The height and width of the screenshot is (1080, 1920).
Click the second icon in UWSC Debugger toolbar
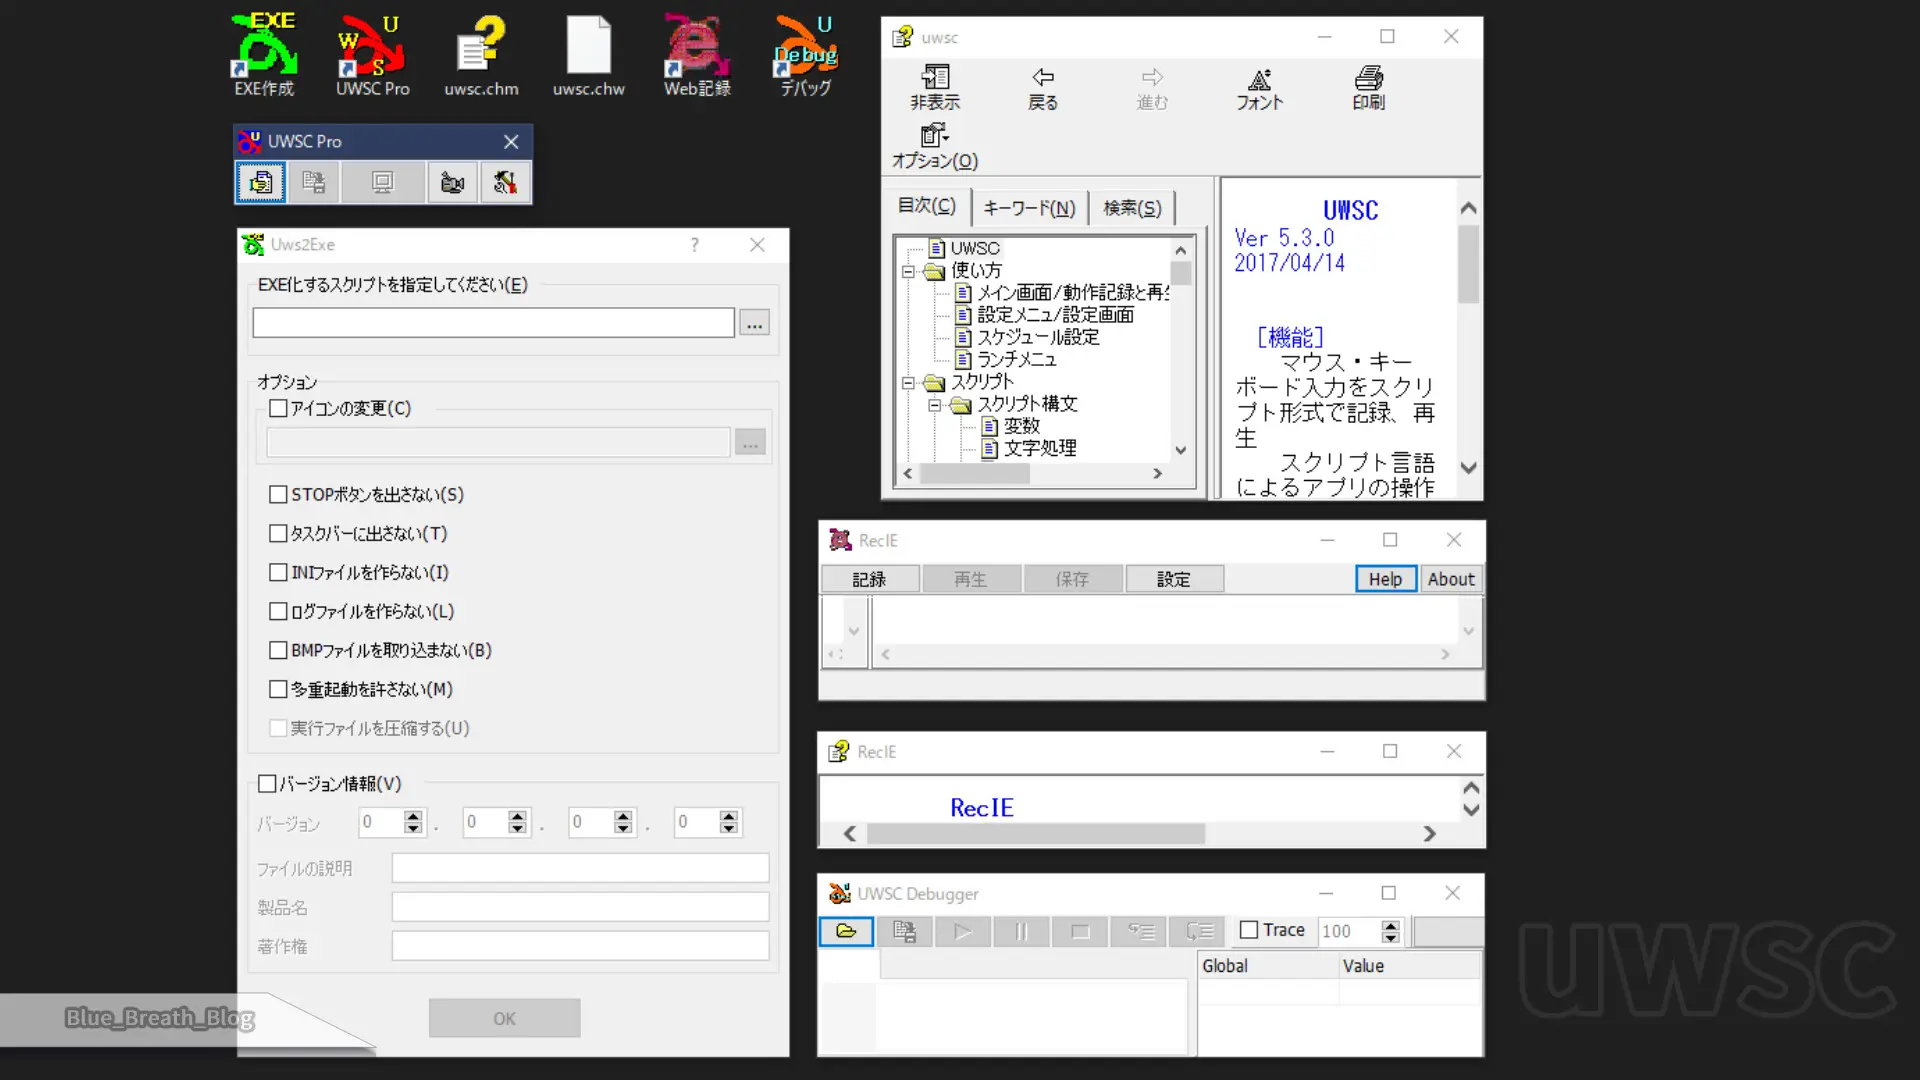click(x=904, y=931)
